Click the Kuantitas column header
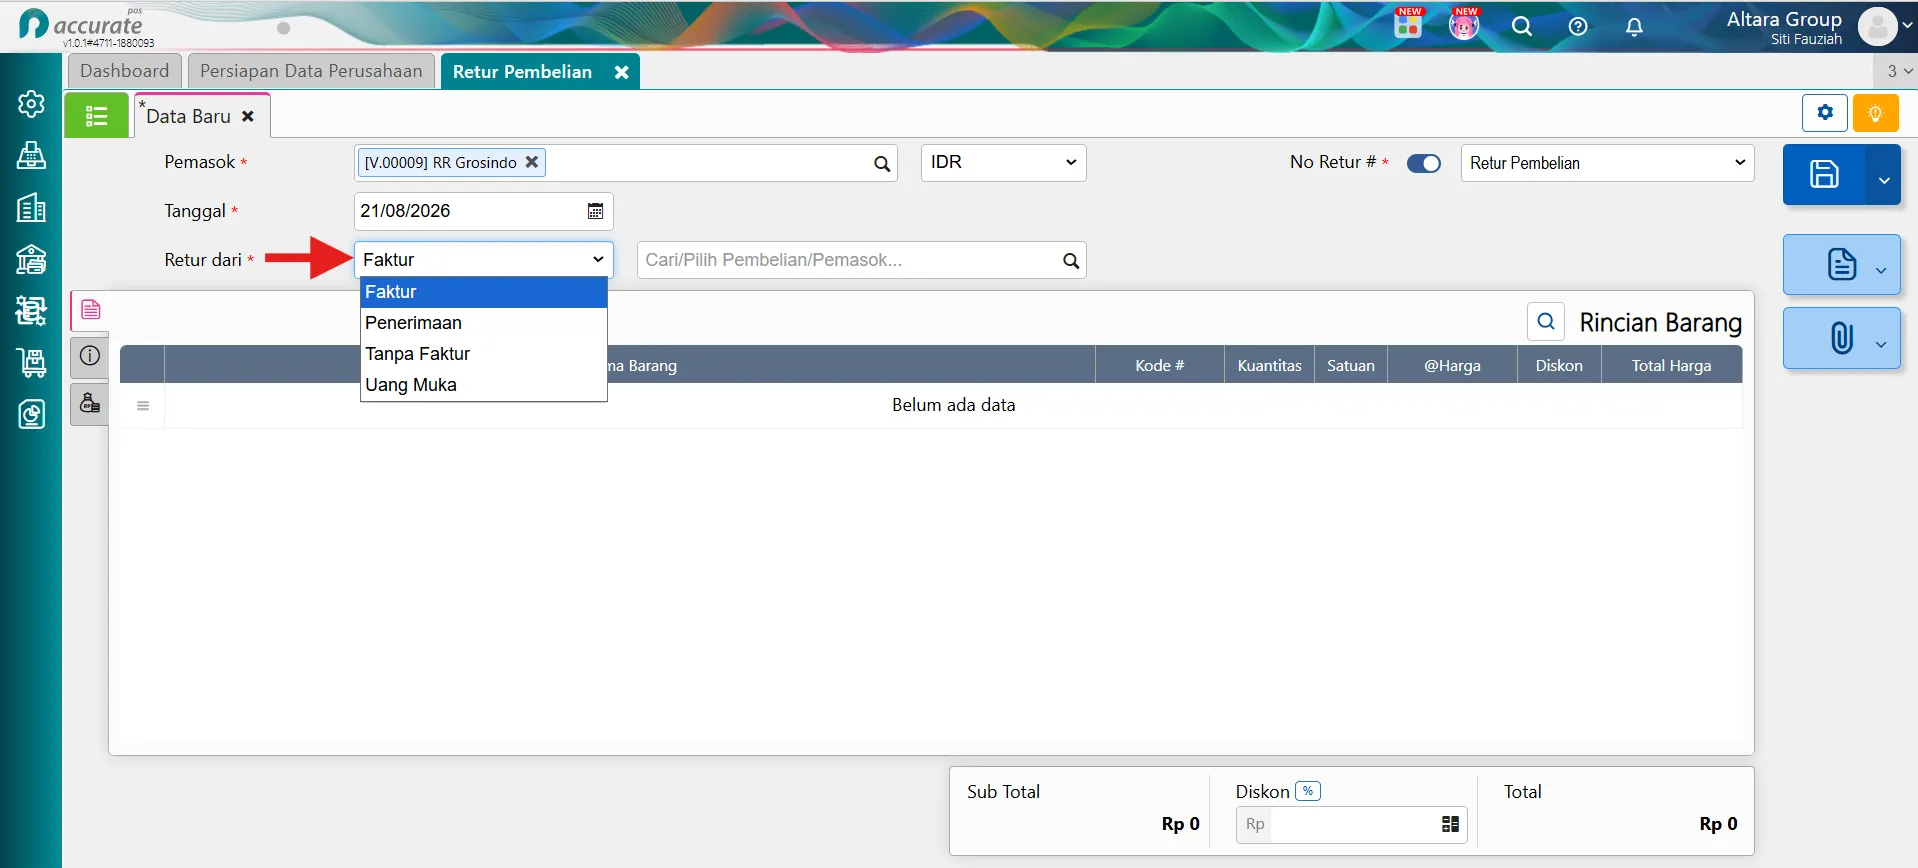This screenshot has width=1918, height=868. tap(1269, 365)
